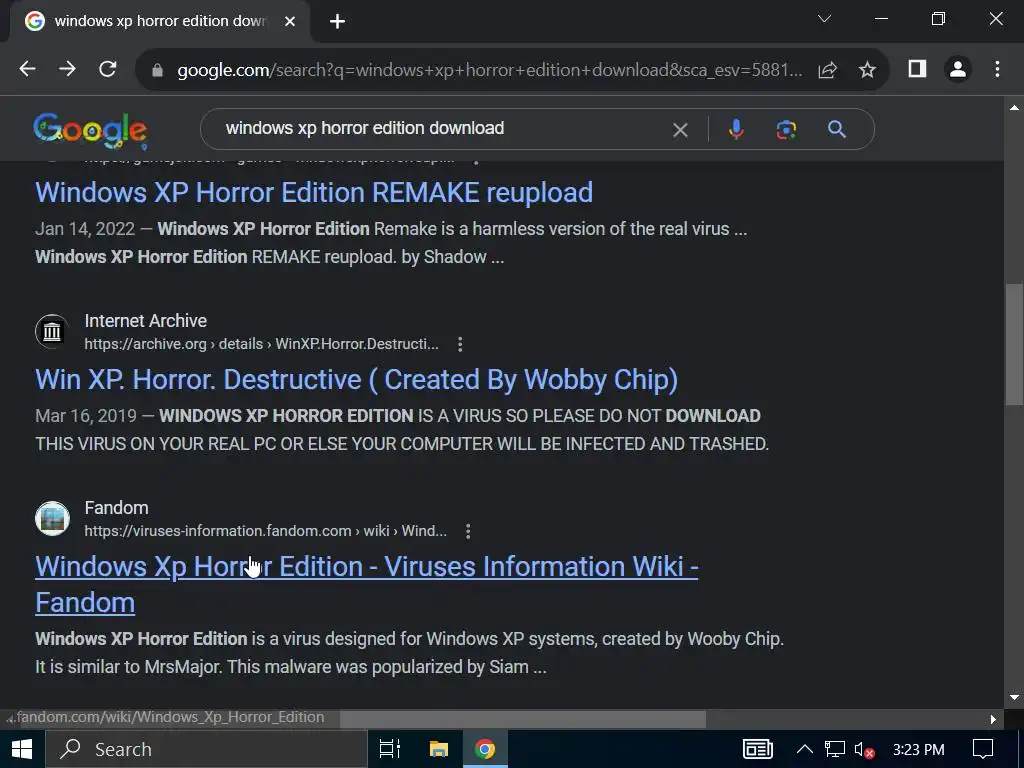Open the clock showing 3:23 PM
The width and height of the screenshot is (1024, 768).
coord(918,750)
